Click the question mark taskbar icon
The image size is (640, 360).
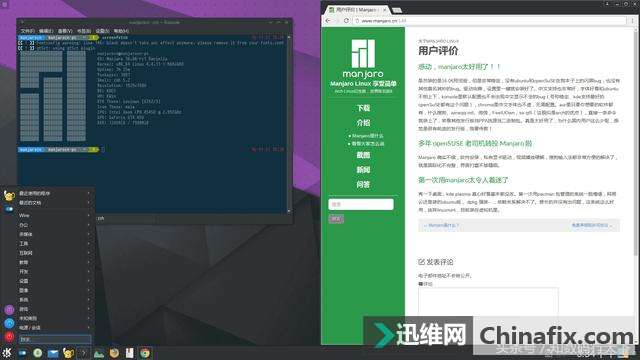pos(84,353)
